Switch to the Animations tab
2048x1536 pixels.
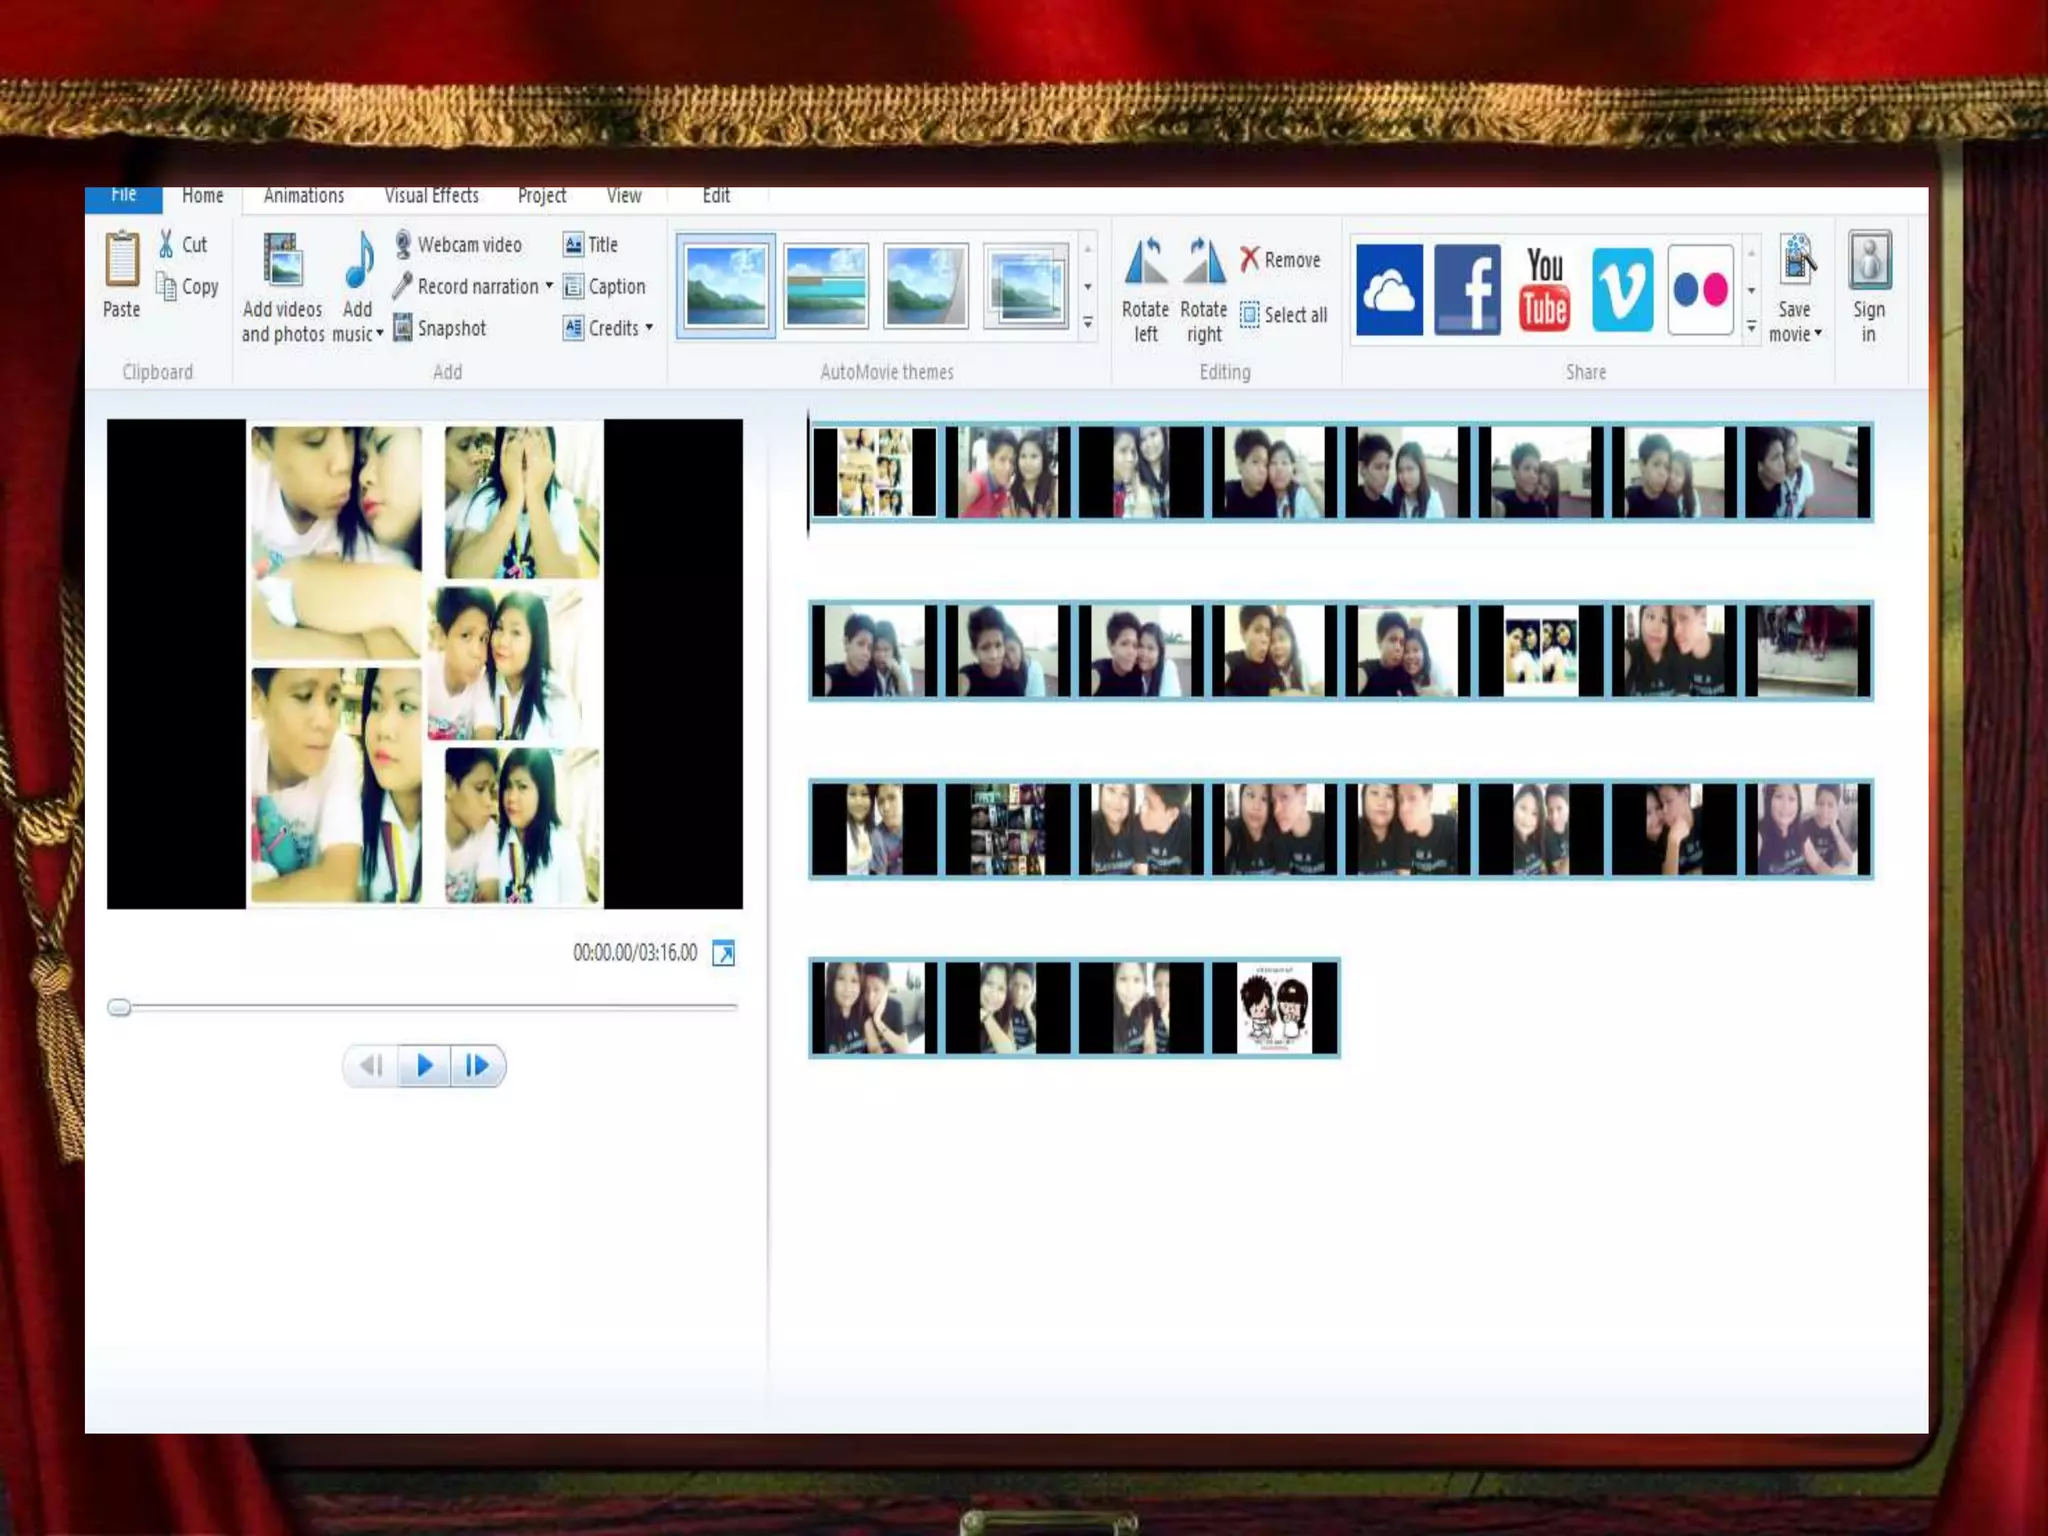pos(304,196)
